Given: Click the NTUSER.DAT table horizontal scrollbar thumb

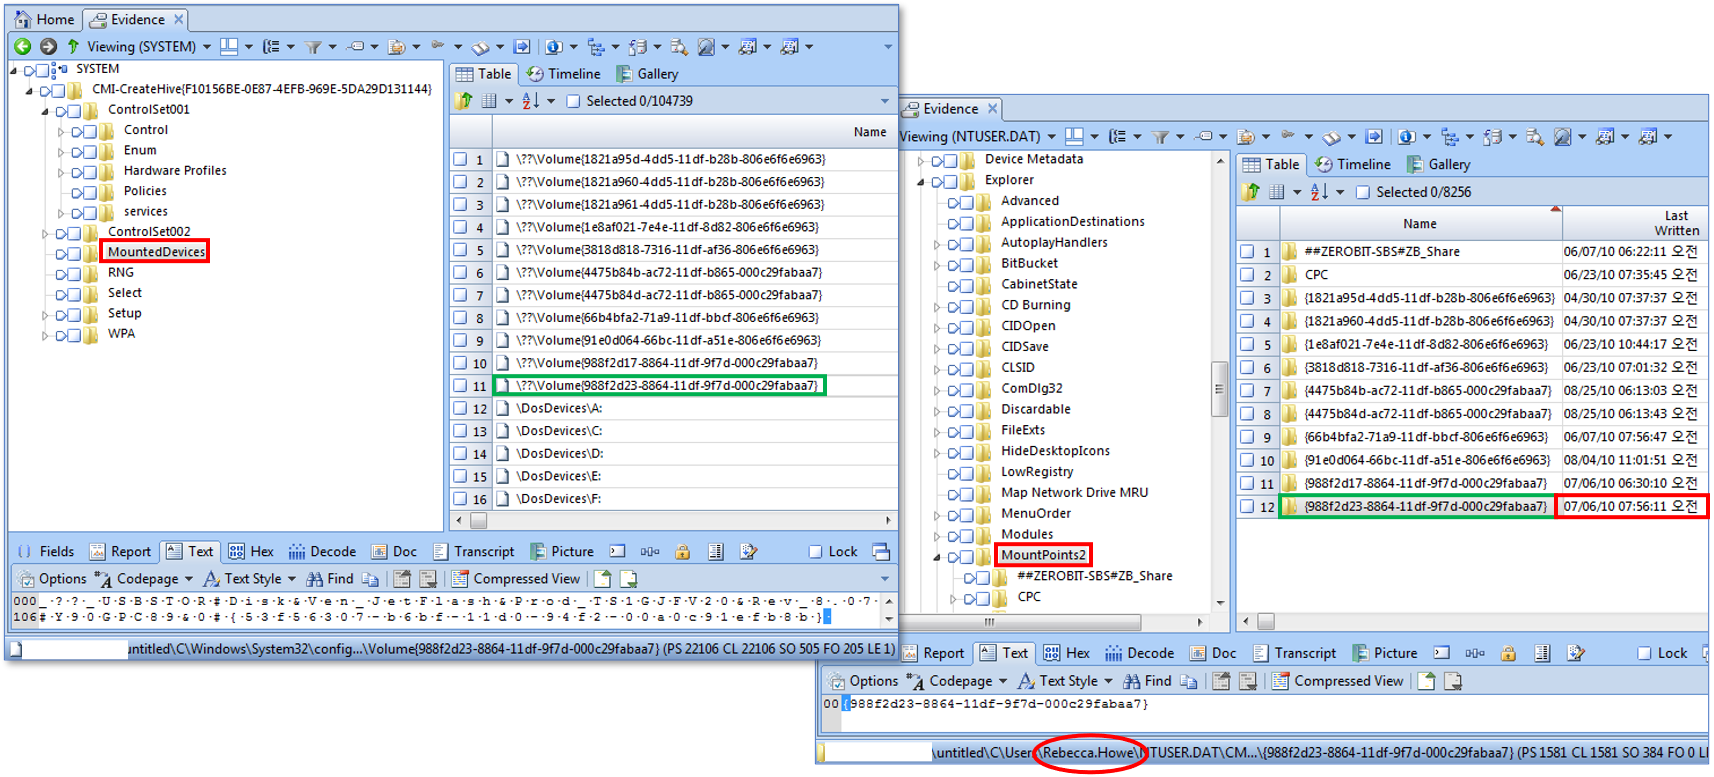Looking at the screenshot, I should [1266, 621].
